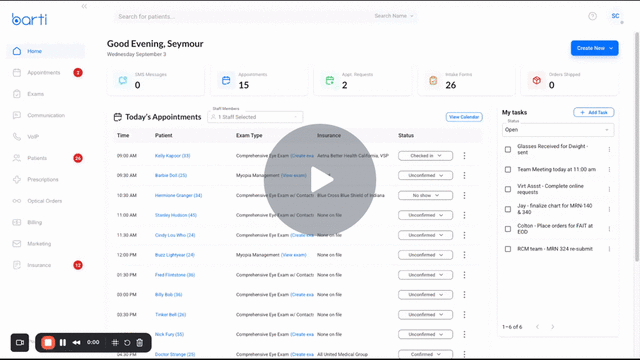The width and height of the screenshot is (640, 360).
Task: Check off Colton place orders task
Action: coord(508,229)
